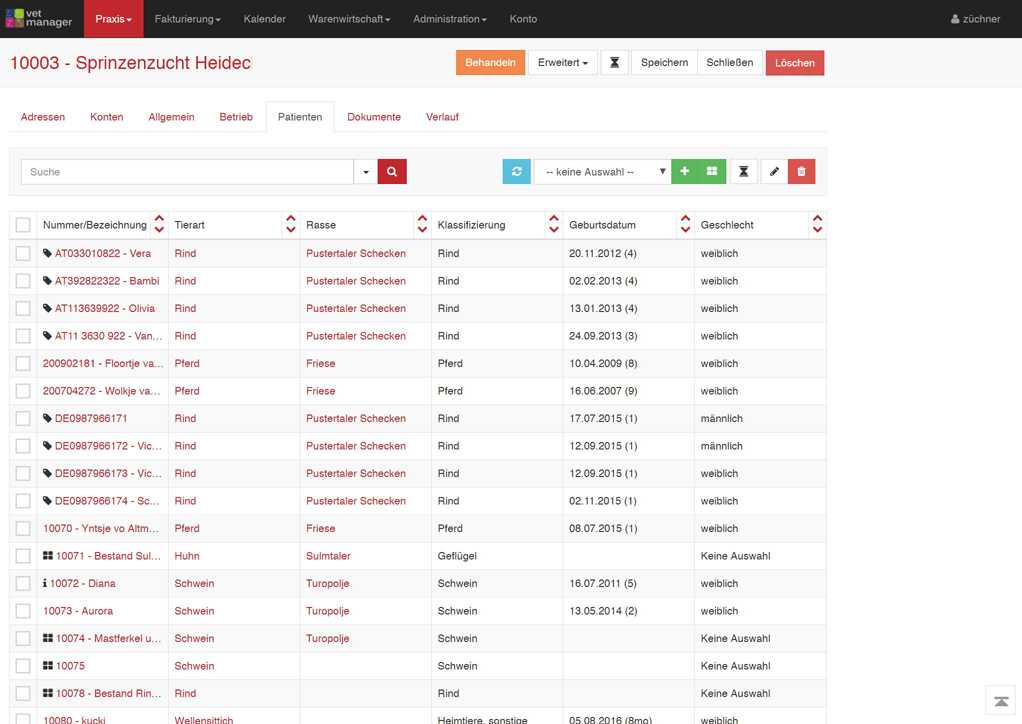The image size is (1022, 724).
Task: Open the '-- keine Auswahl --' dropdown
Action: click(602, 172)
